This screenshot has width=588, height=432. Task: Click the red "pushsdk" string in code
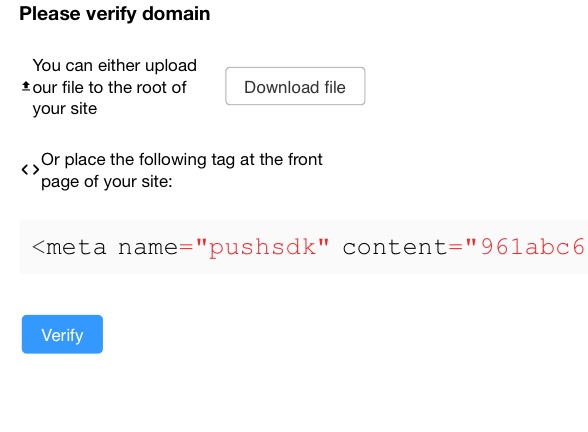(x=262, y=247)
